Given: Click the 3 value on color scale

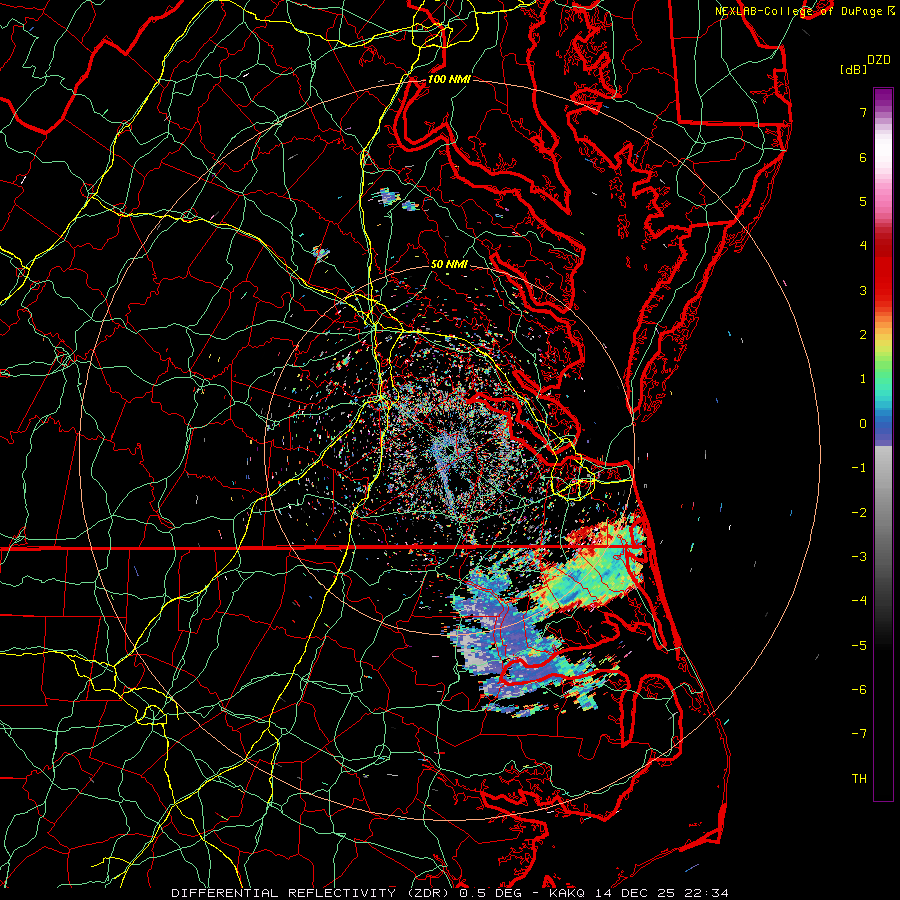Looking at the screenshot, I should point(863,290).
